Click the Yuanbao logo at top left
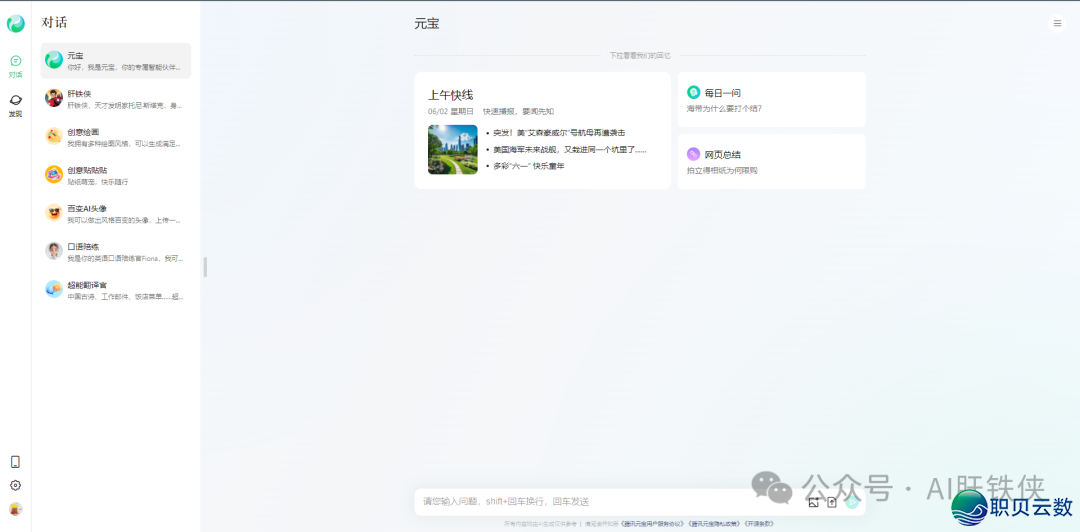The width and height of the screenshot is (1080, 532). 15,23
